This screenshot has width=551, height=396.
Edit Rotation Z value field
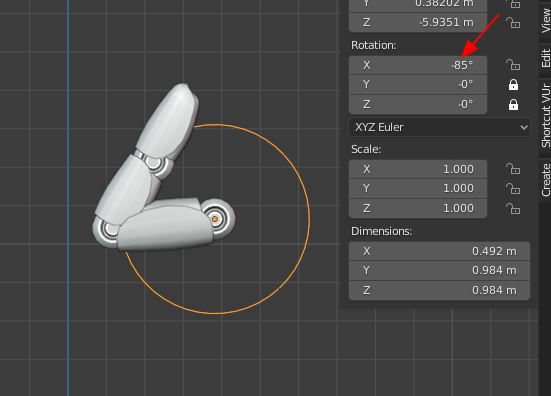418,104
